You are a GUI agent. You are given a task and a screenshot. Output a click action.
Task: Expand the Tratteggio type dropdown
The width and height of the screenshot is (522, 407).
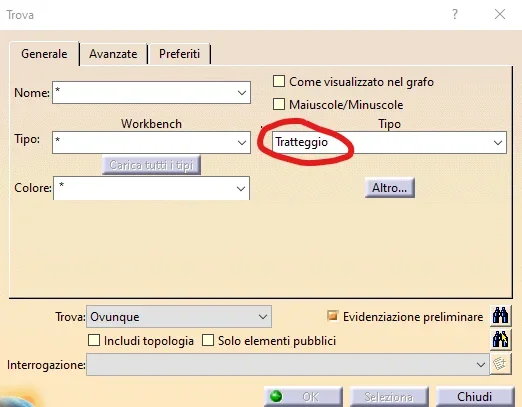(498, 143)
